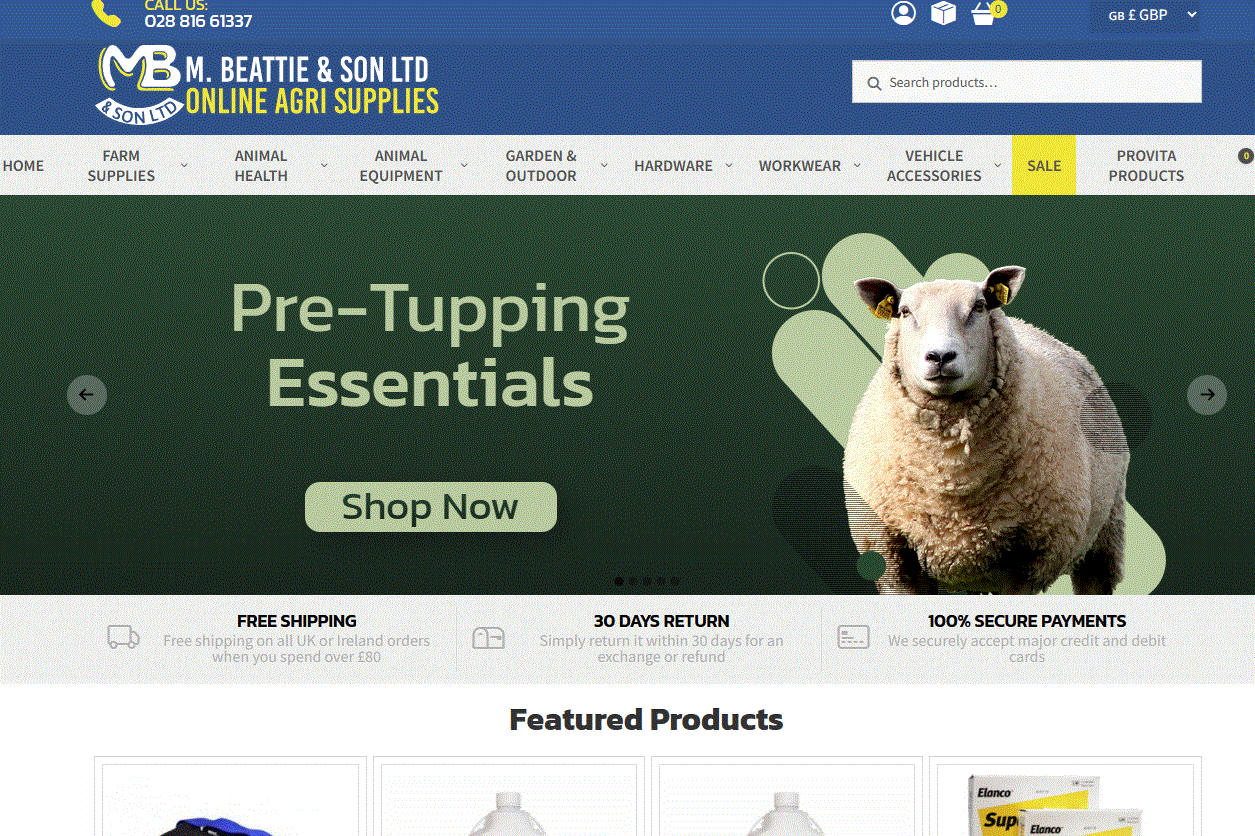The width and height of the screenshot is (1255, 836).
Task: Open the shopping basket icon
Action: coord(984,14)
